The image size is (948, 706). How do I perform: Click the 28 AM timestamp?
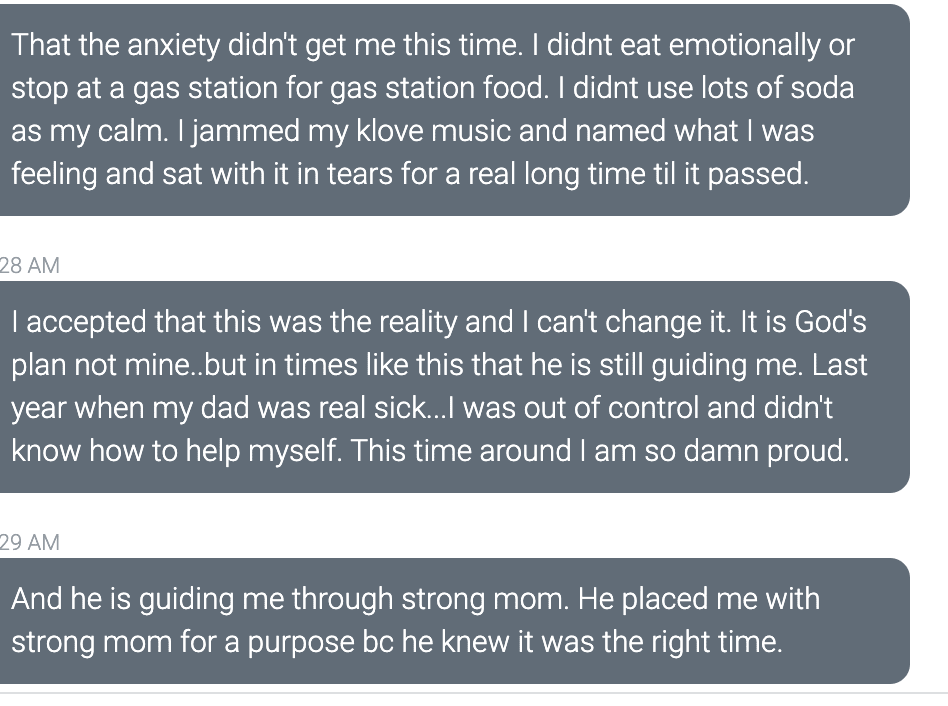pos(30,265)
